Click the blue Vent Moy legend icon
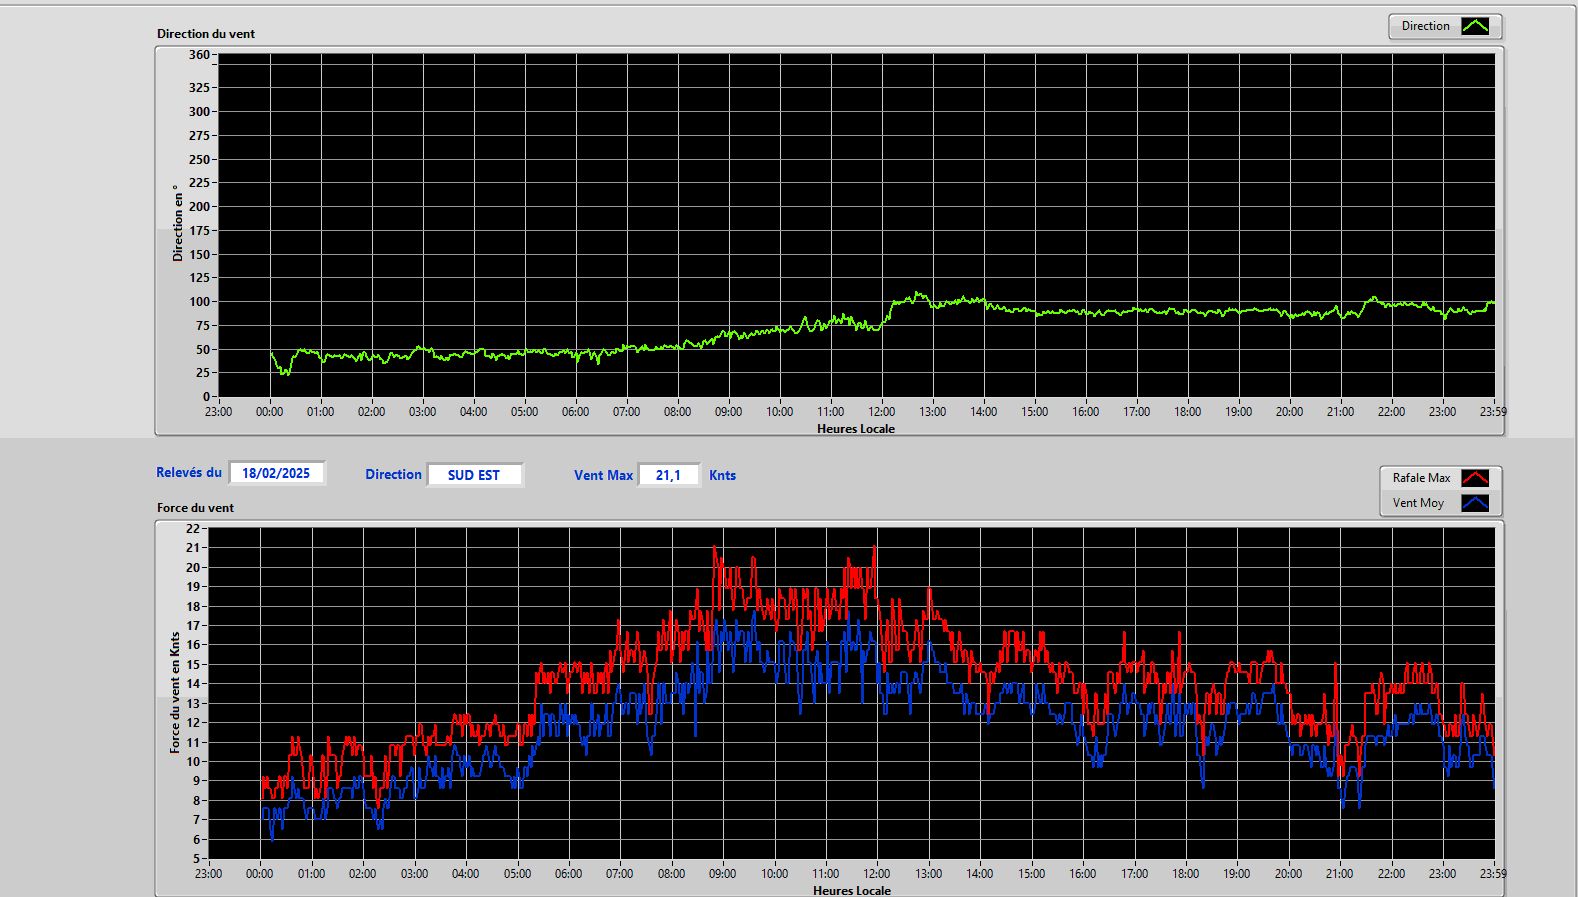The image size is (1578, 897). tap(1475, 503)
